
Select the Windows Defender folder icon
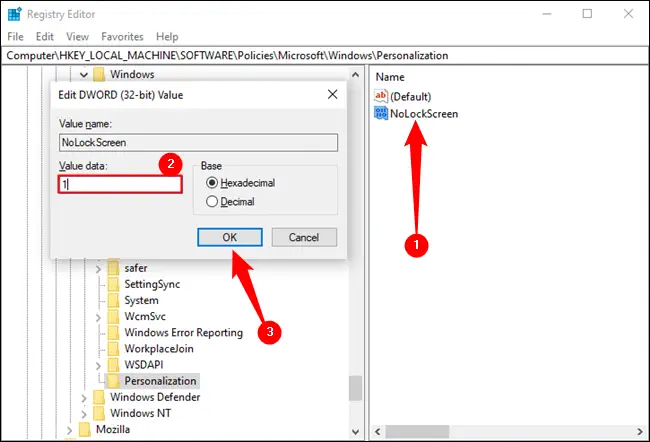99,397
